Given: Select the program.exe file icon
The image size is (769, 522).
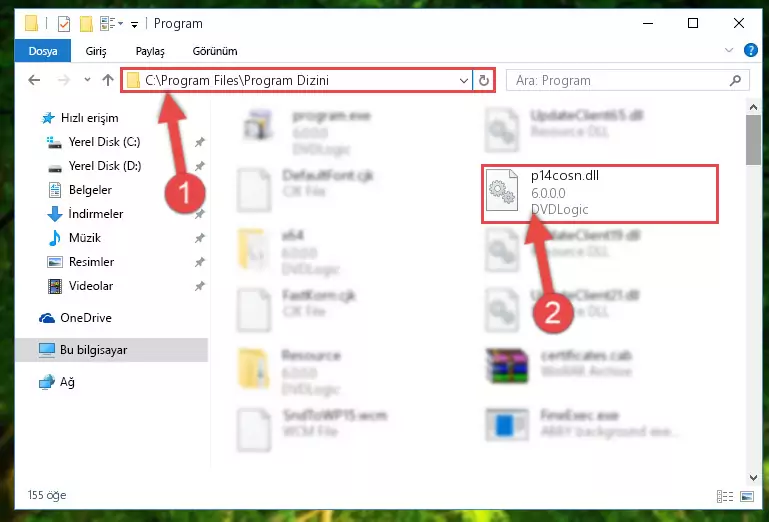Looking at the screenshot, I should (258, 124).
